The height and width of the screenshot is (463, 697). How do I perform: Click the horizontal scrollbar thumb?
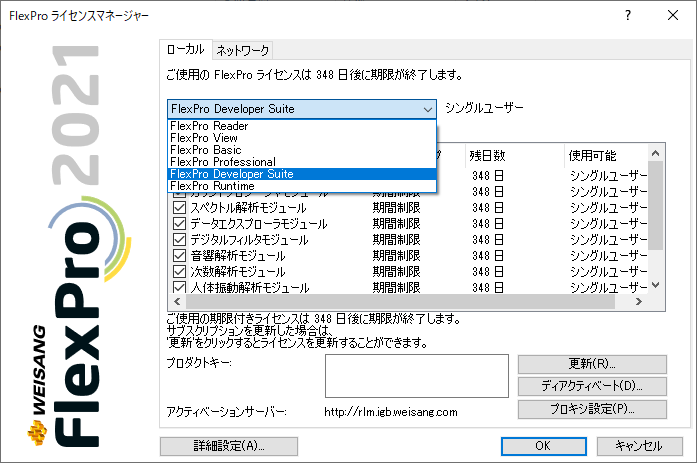(x=400, y=302)
